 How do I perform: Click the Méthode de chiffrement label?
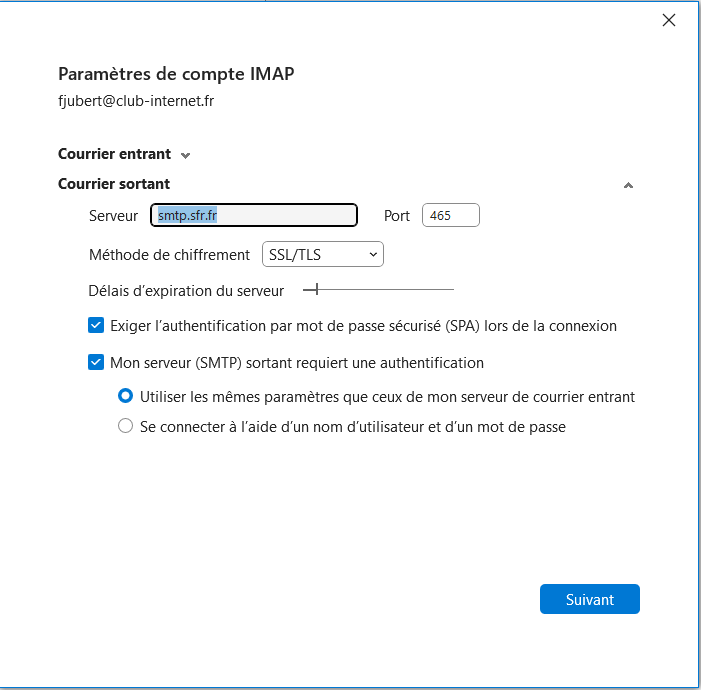(x=169, y=255)
